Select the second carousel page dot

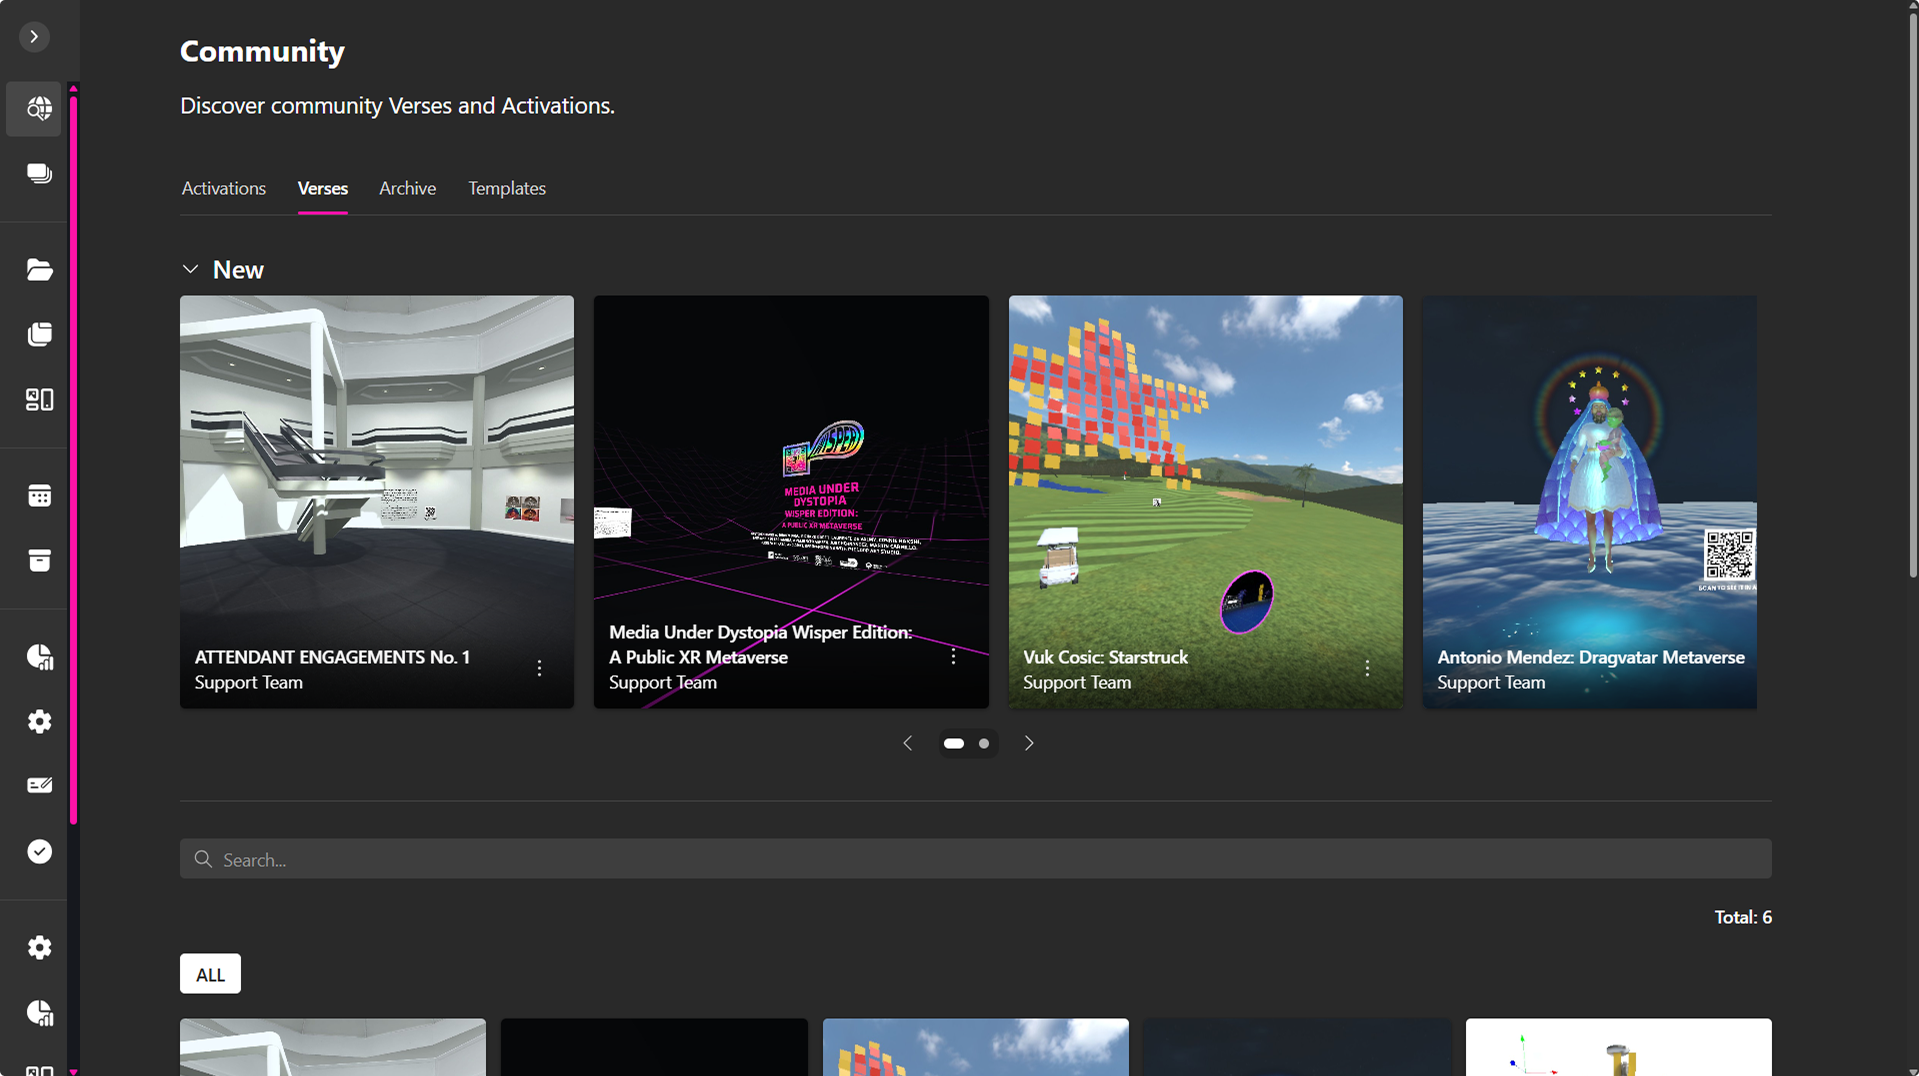click(x=984, y=743)
